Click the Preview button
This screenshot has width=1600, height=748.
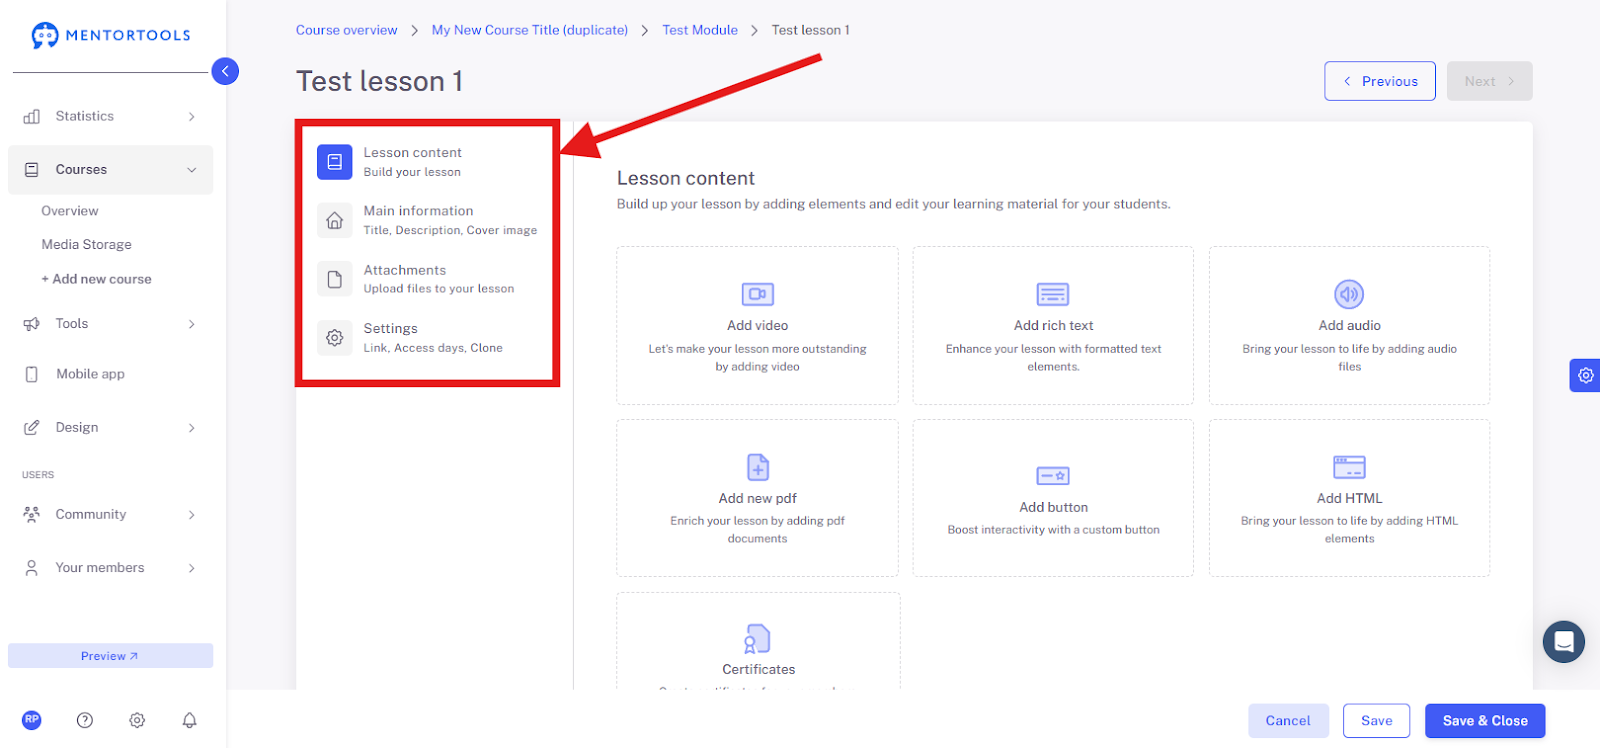point(110,656)
